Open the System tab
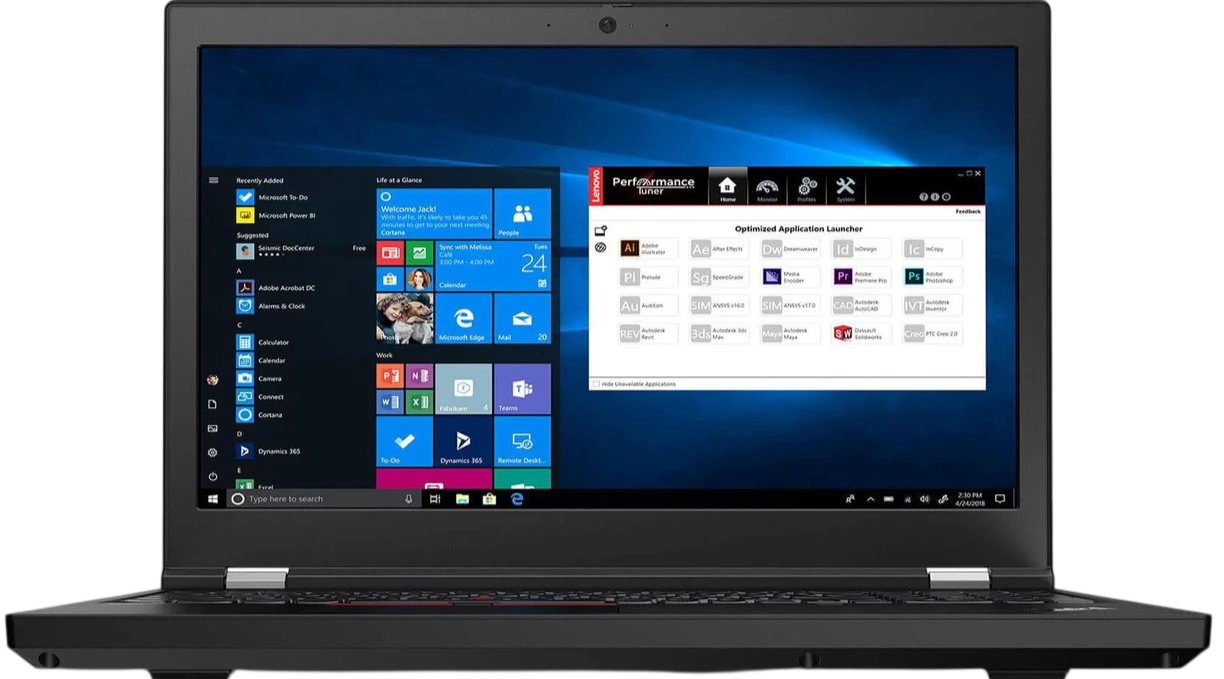 [x=845, y=187]
